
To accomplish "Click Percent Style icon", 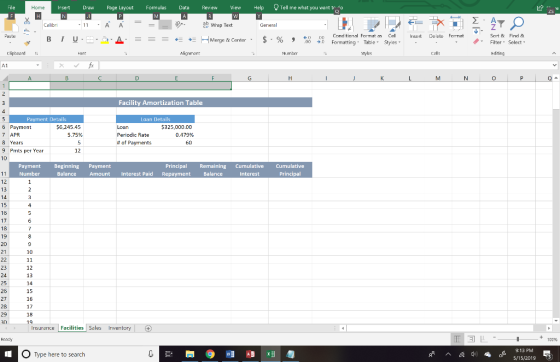I will coord(280,40).
